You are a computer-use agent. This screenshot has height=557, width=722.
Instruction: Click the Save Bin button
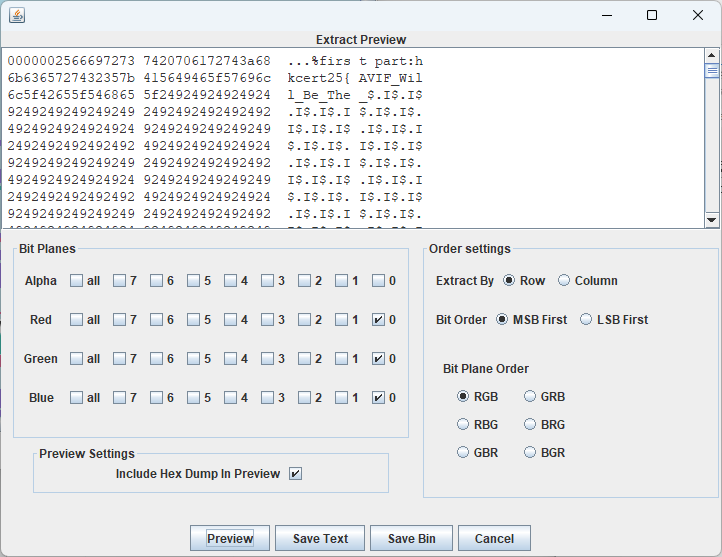point(411,538)
